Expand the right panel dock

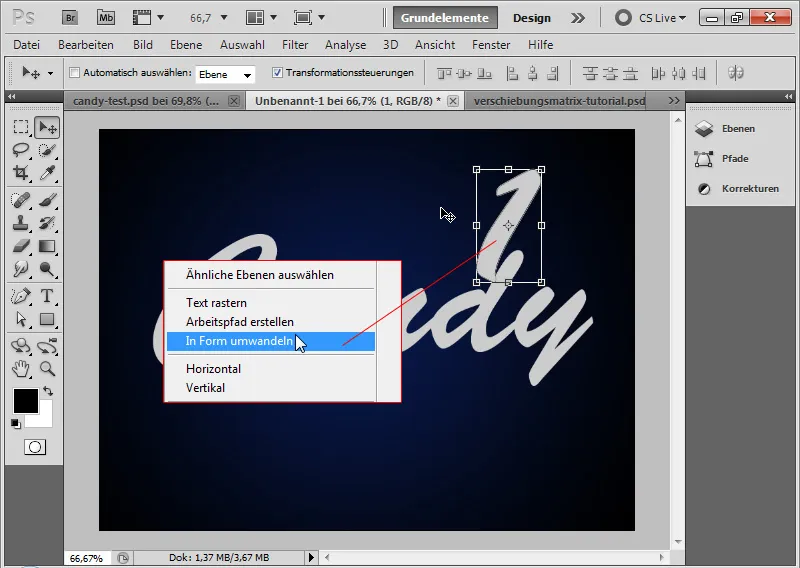[x=789, y=96]
